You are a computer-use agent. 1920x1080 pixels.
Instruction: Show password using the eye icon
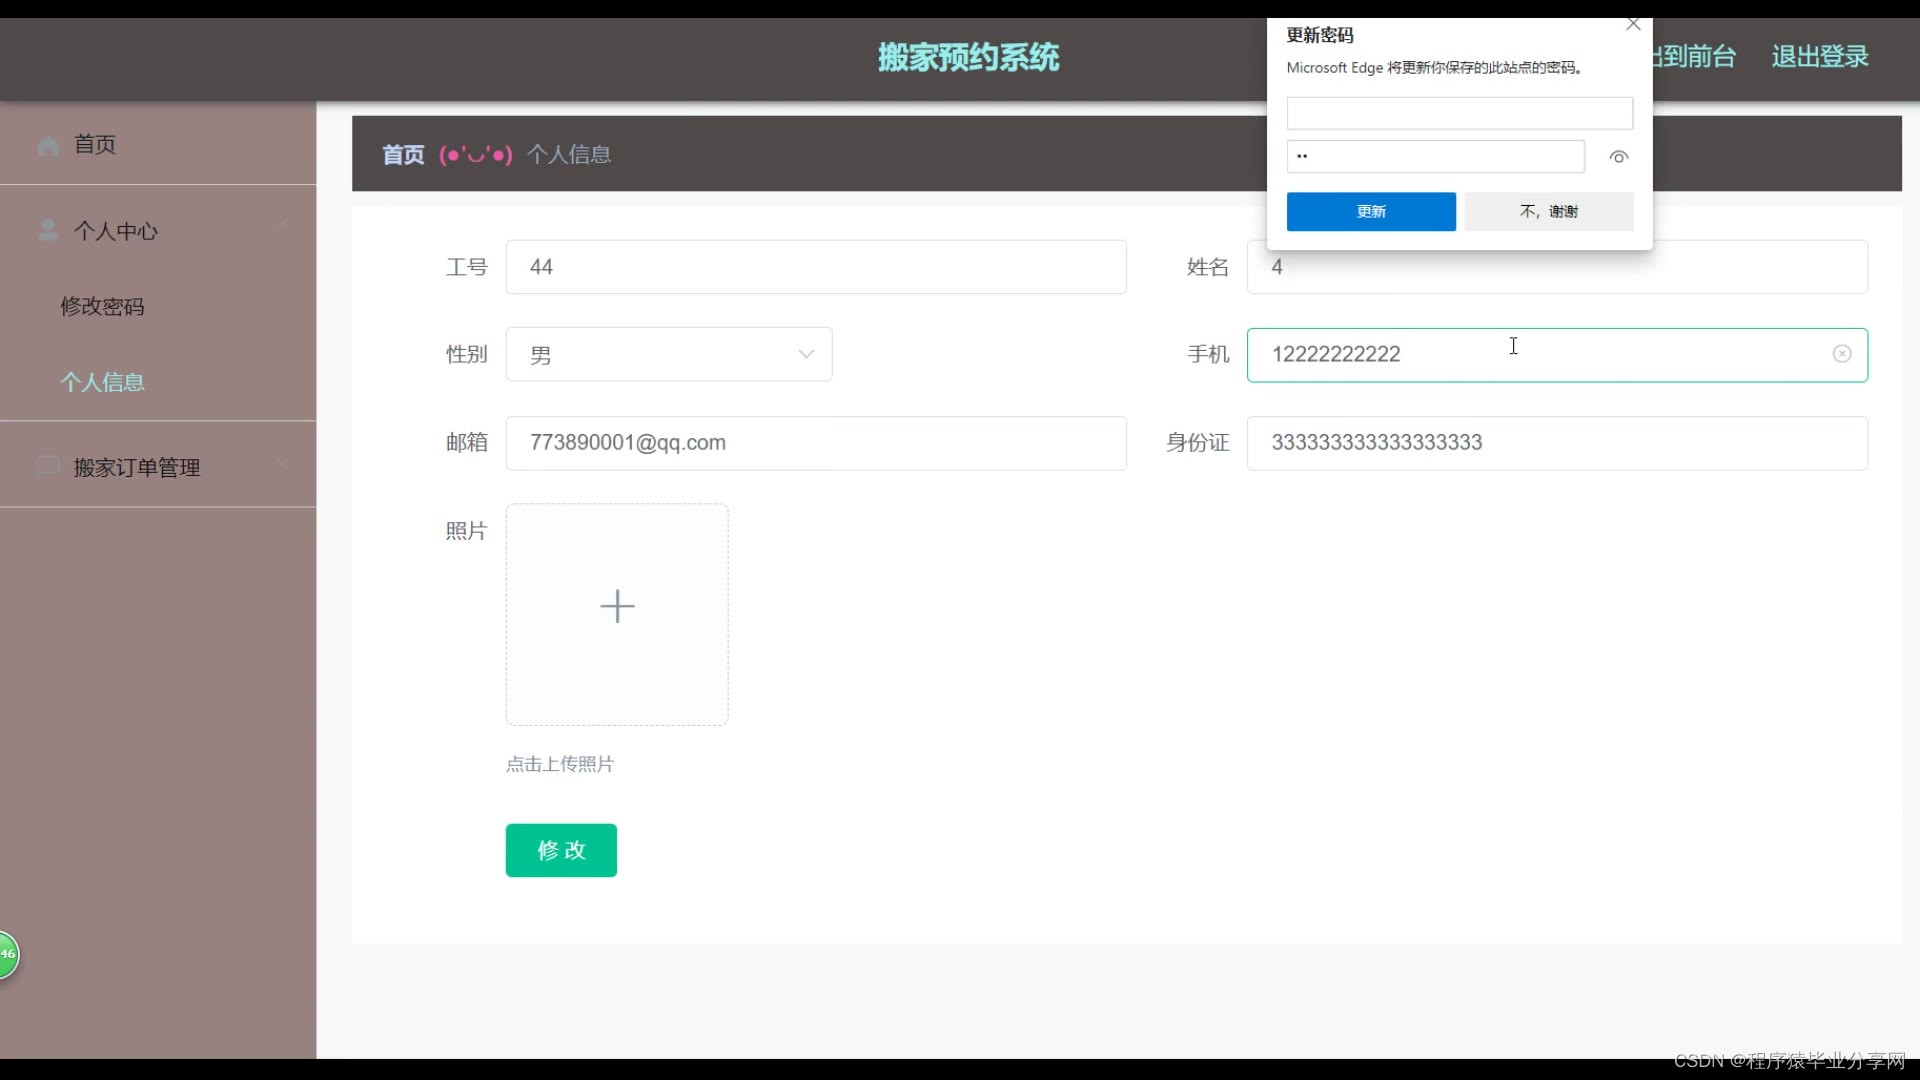coord(1618,157)
